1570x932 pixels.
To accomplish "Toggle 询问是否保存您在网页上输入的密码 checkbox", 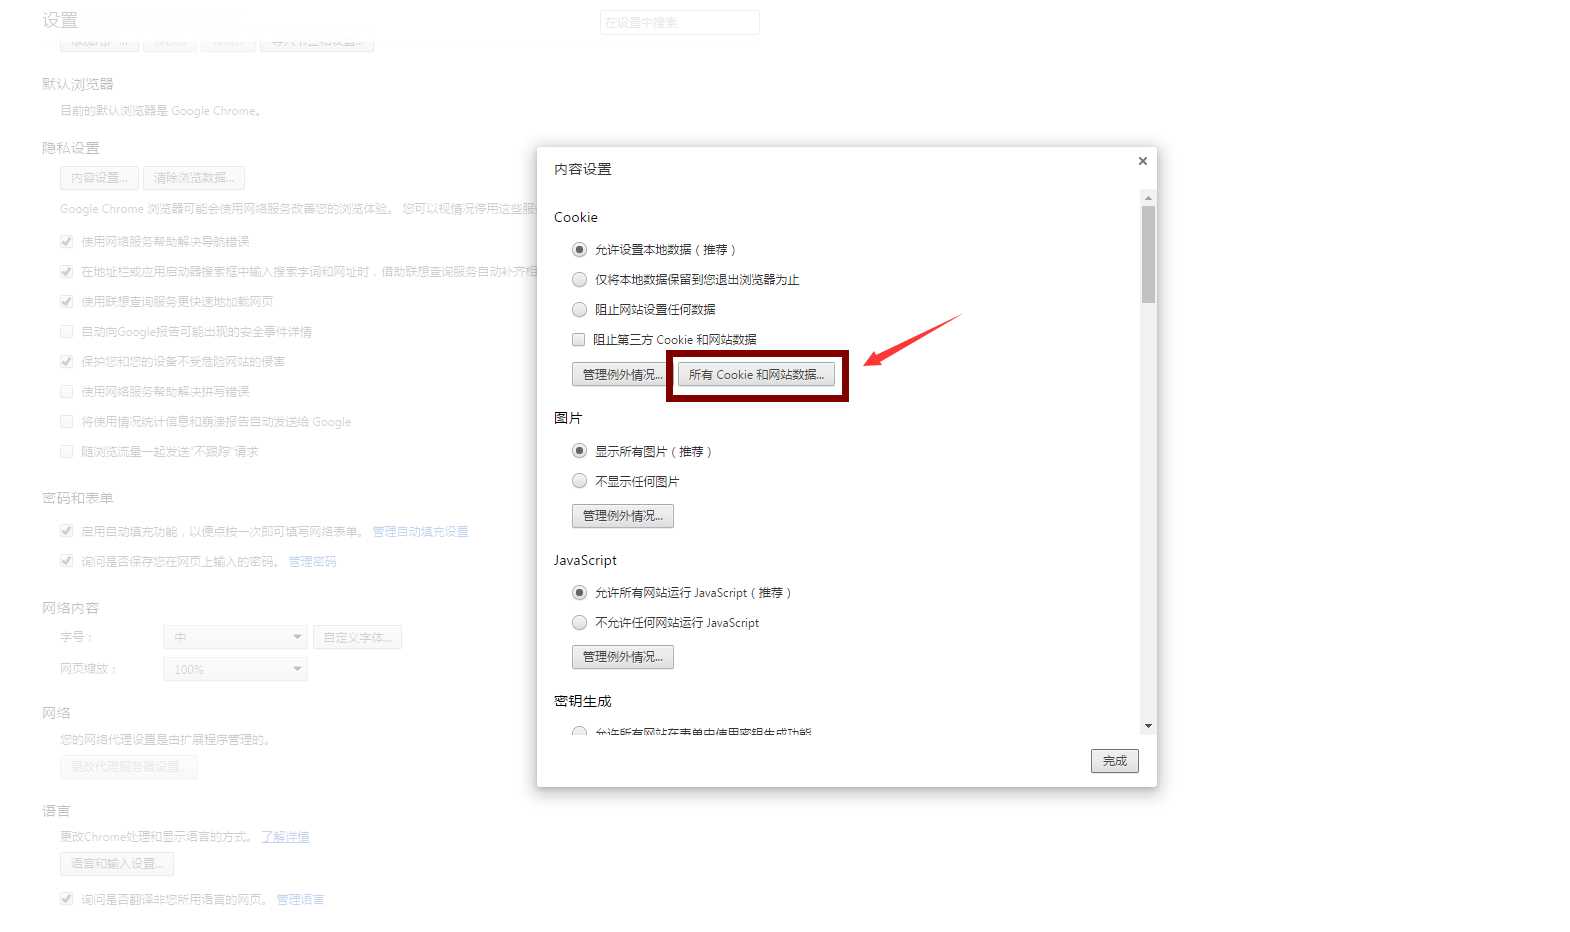I will [66, 561].
